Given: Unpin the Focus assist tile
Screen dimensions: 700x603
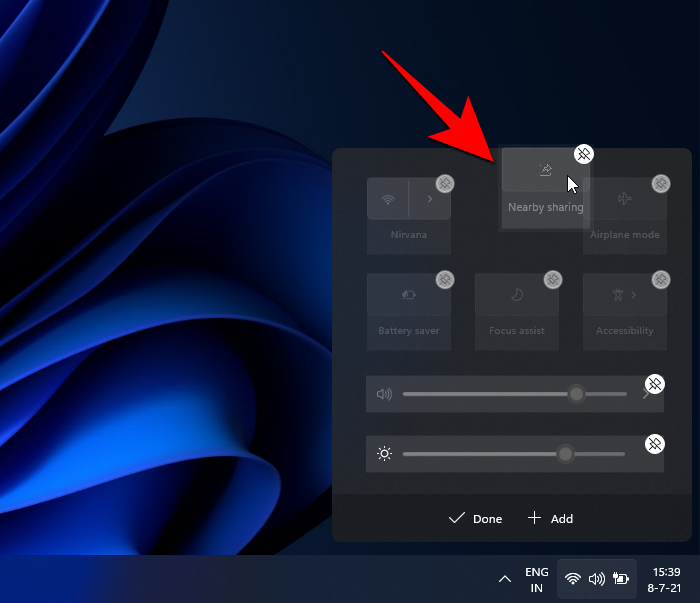Looking at the screenshot, I should 552,279.
